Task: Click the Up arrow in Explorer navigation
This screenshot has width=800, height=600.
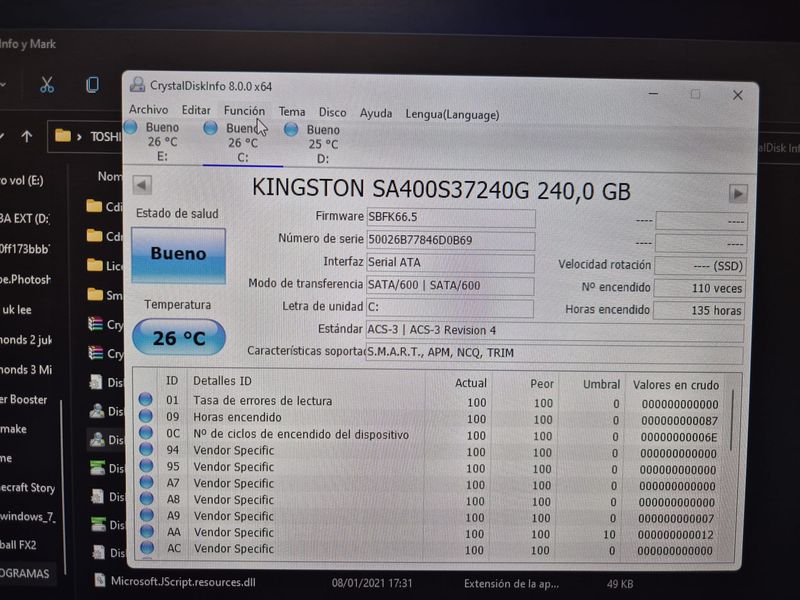Action: (x=27, y=136)
